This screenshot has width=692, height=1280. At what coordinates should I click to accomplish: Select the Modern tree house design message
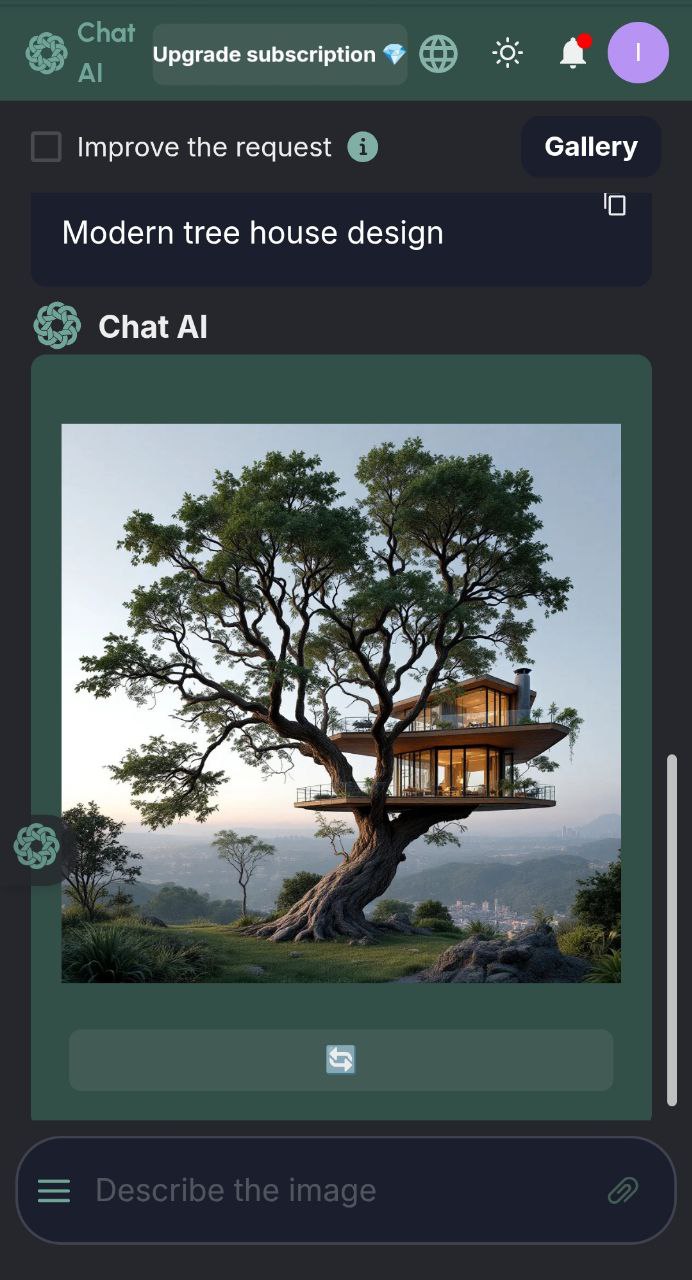341,238
